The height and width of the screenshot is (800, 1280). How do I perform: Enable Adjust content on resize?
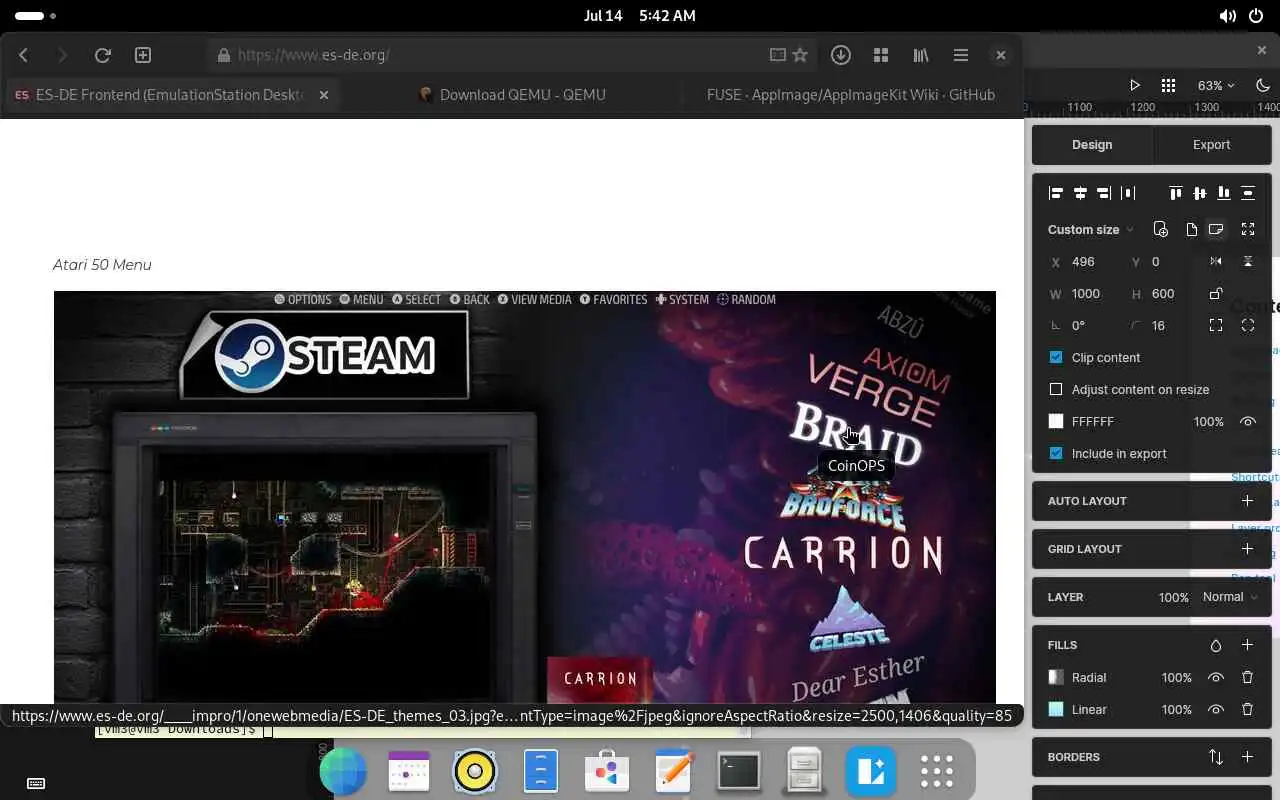coord(1056,389)
